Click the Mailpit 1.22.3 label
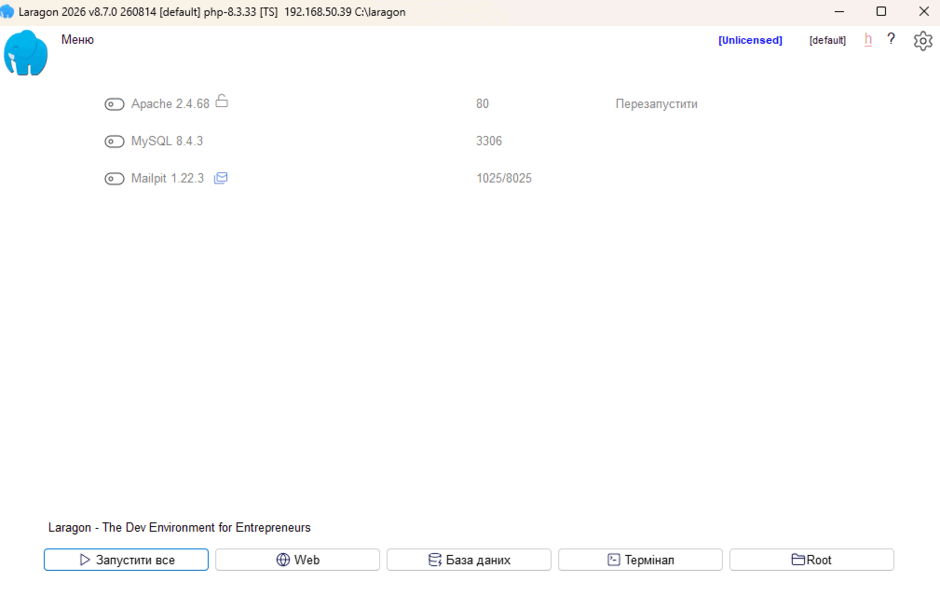 click(x=167, y=178)
